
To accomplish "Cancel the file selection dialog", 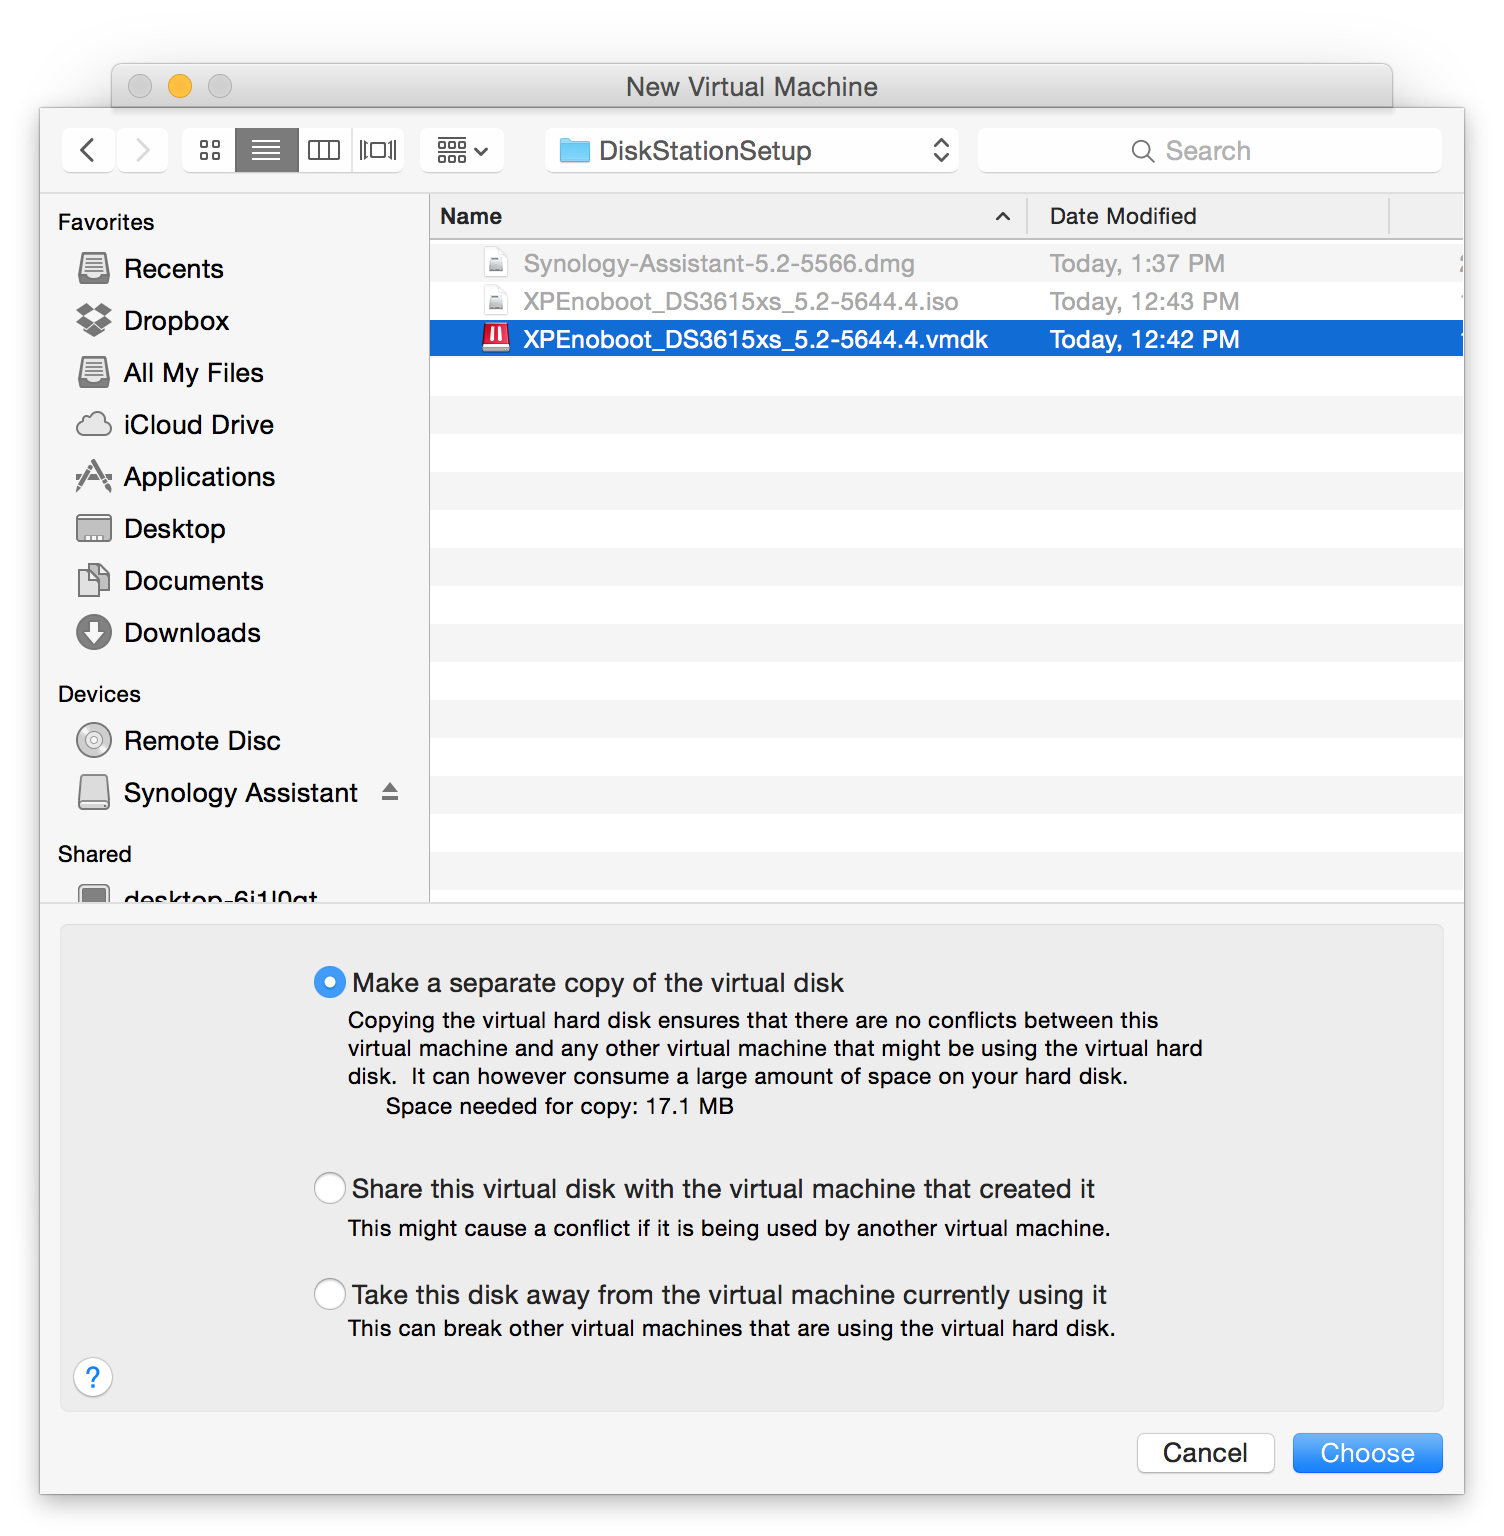I will click(x=1205, y=1452).
